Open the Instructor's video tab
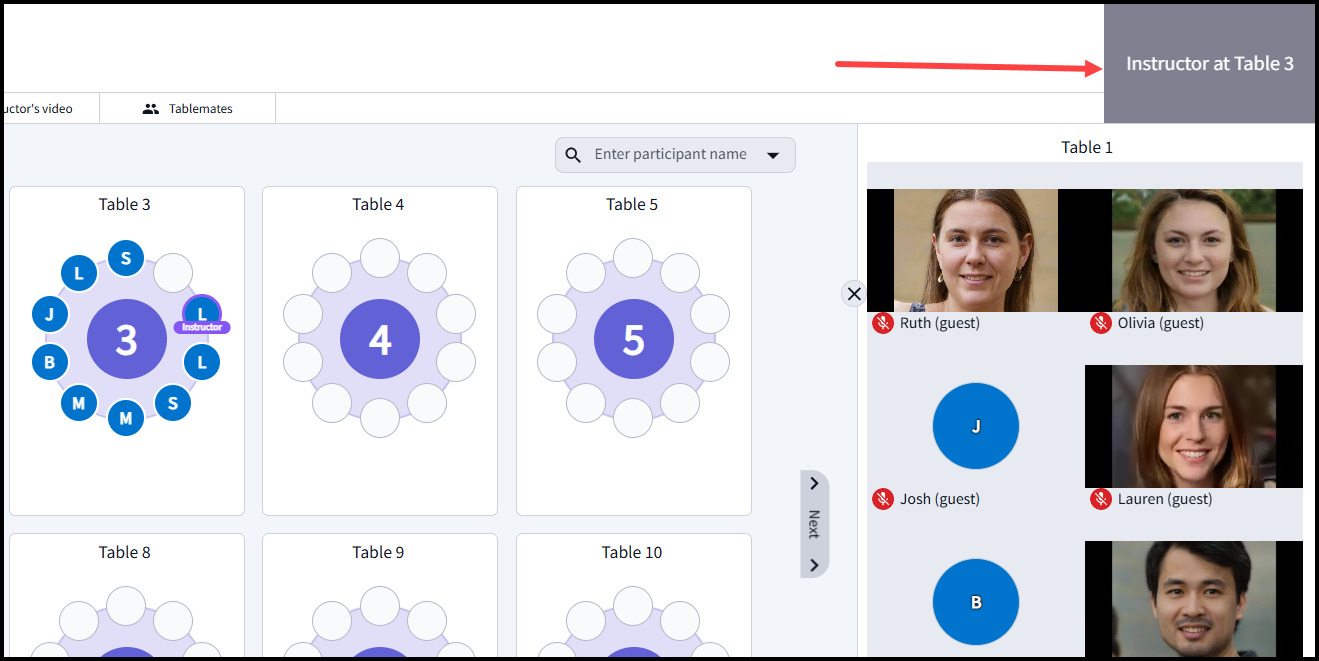 point(50,108)
